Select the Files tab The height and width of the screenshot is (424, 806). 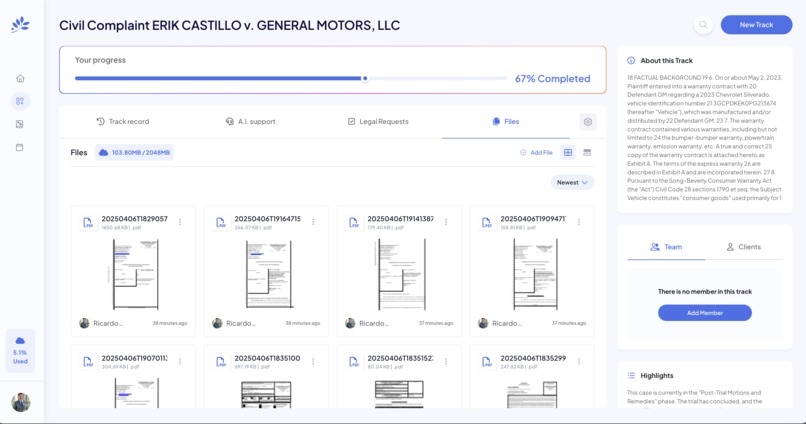(x=506, y=122)
